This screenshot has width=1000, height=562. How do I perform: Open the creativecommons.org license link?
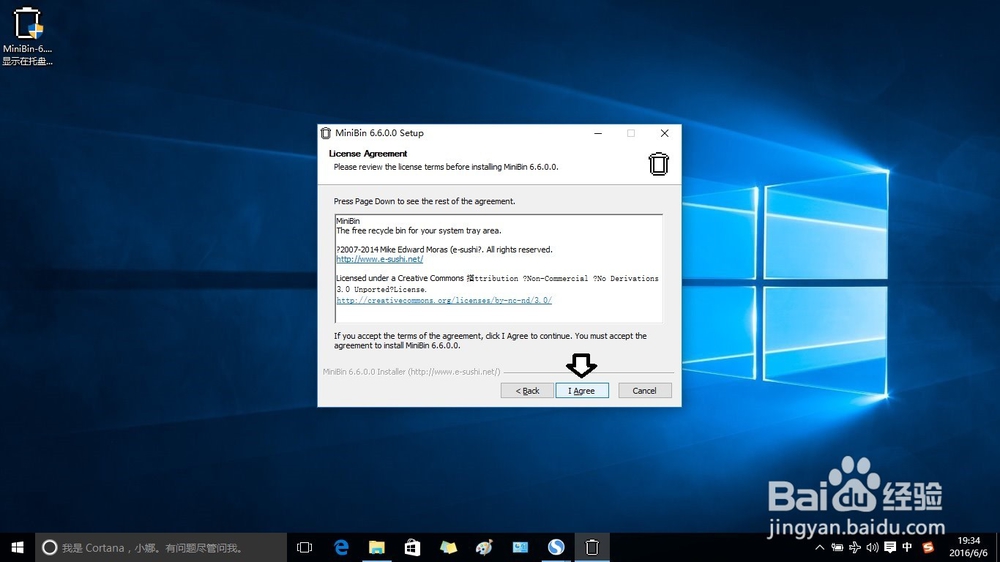click(x=444, y=300)
